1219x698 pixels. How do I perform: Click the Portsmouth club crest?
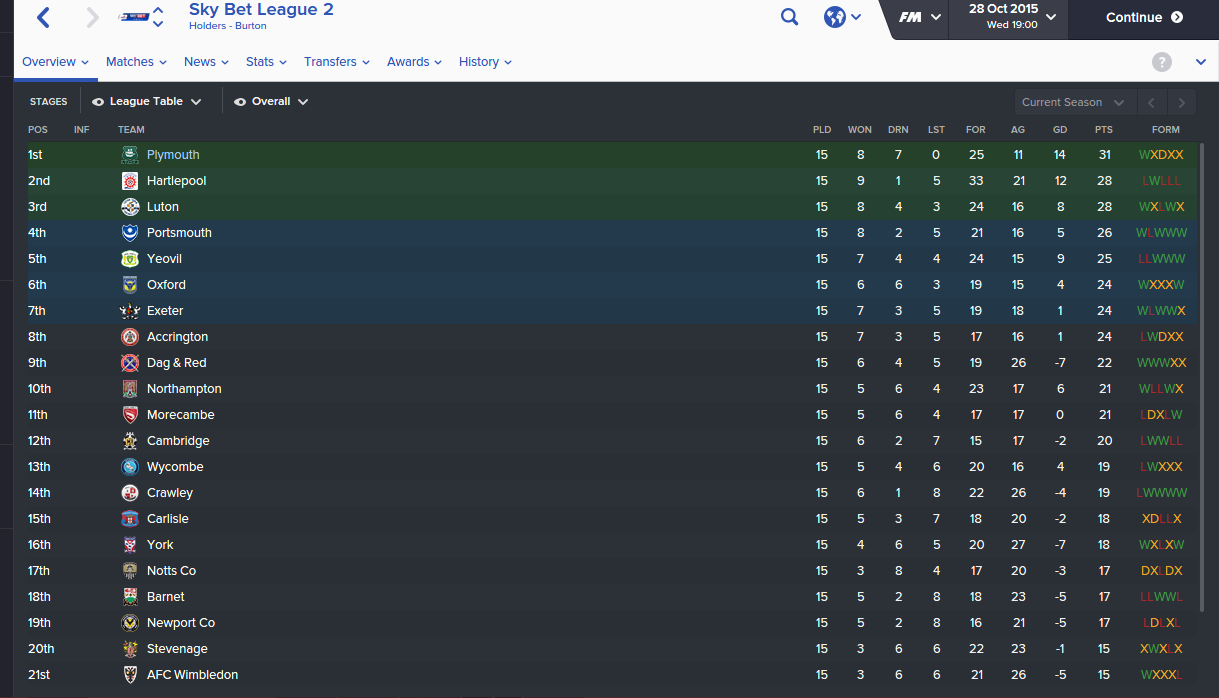(130, 233)
